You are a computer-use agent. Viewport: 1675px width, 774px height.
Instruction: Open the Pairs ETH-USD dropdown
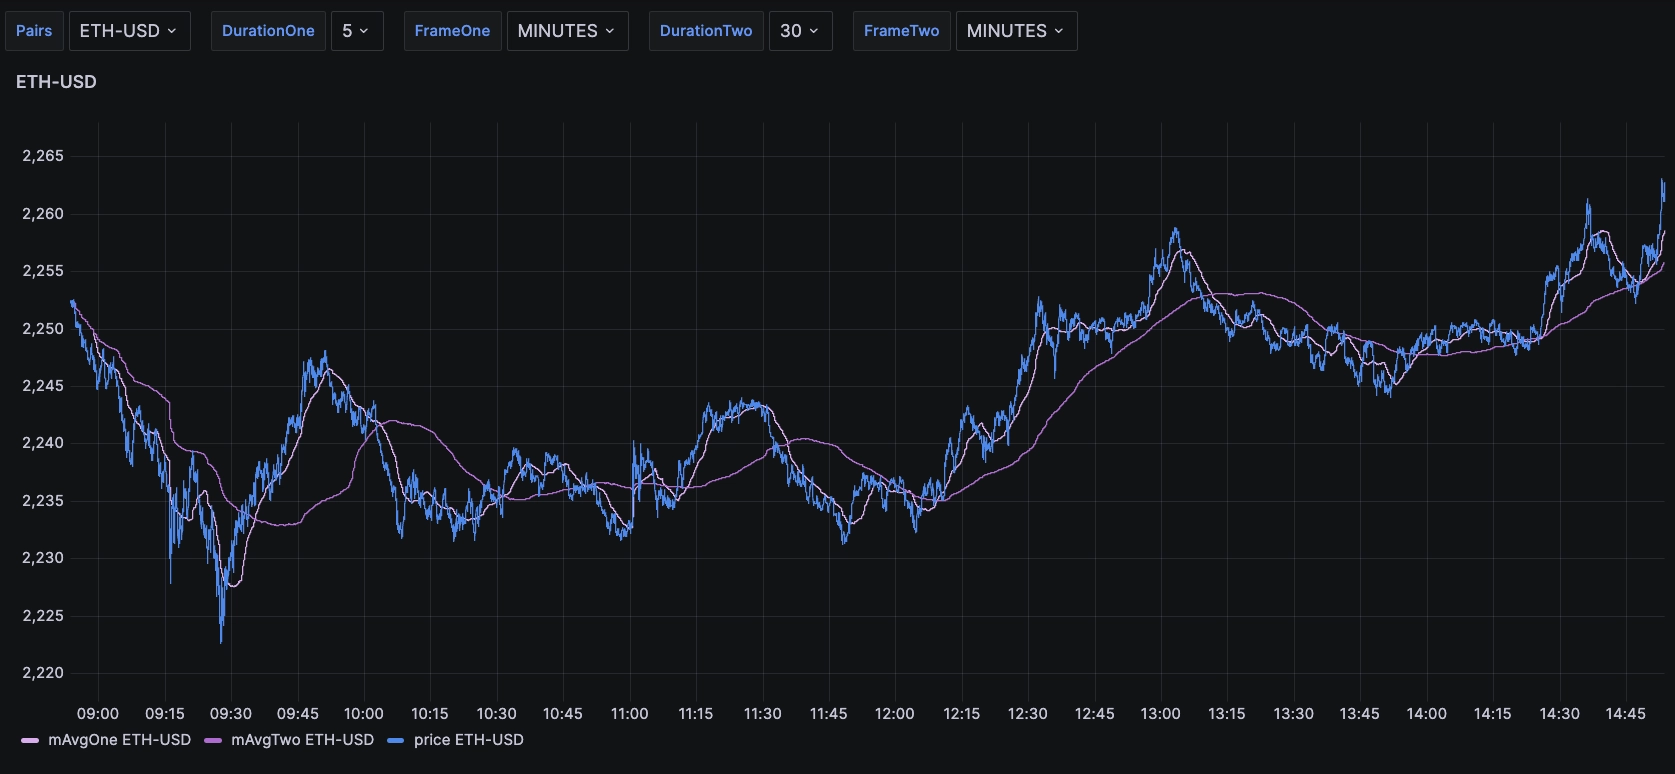click(129, 31)
